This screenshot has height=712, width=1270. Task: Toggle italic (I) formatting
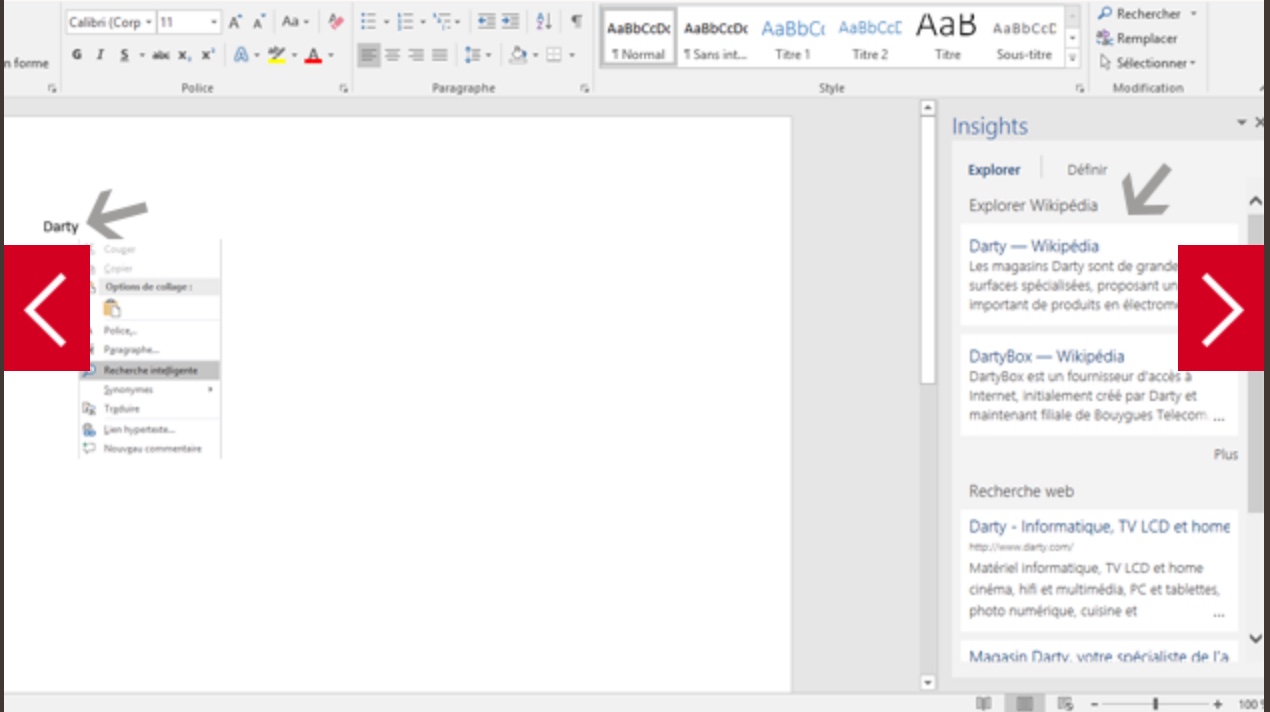tap(100, 55)
